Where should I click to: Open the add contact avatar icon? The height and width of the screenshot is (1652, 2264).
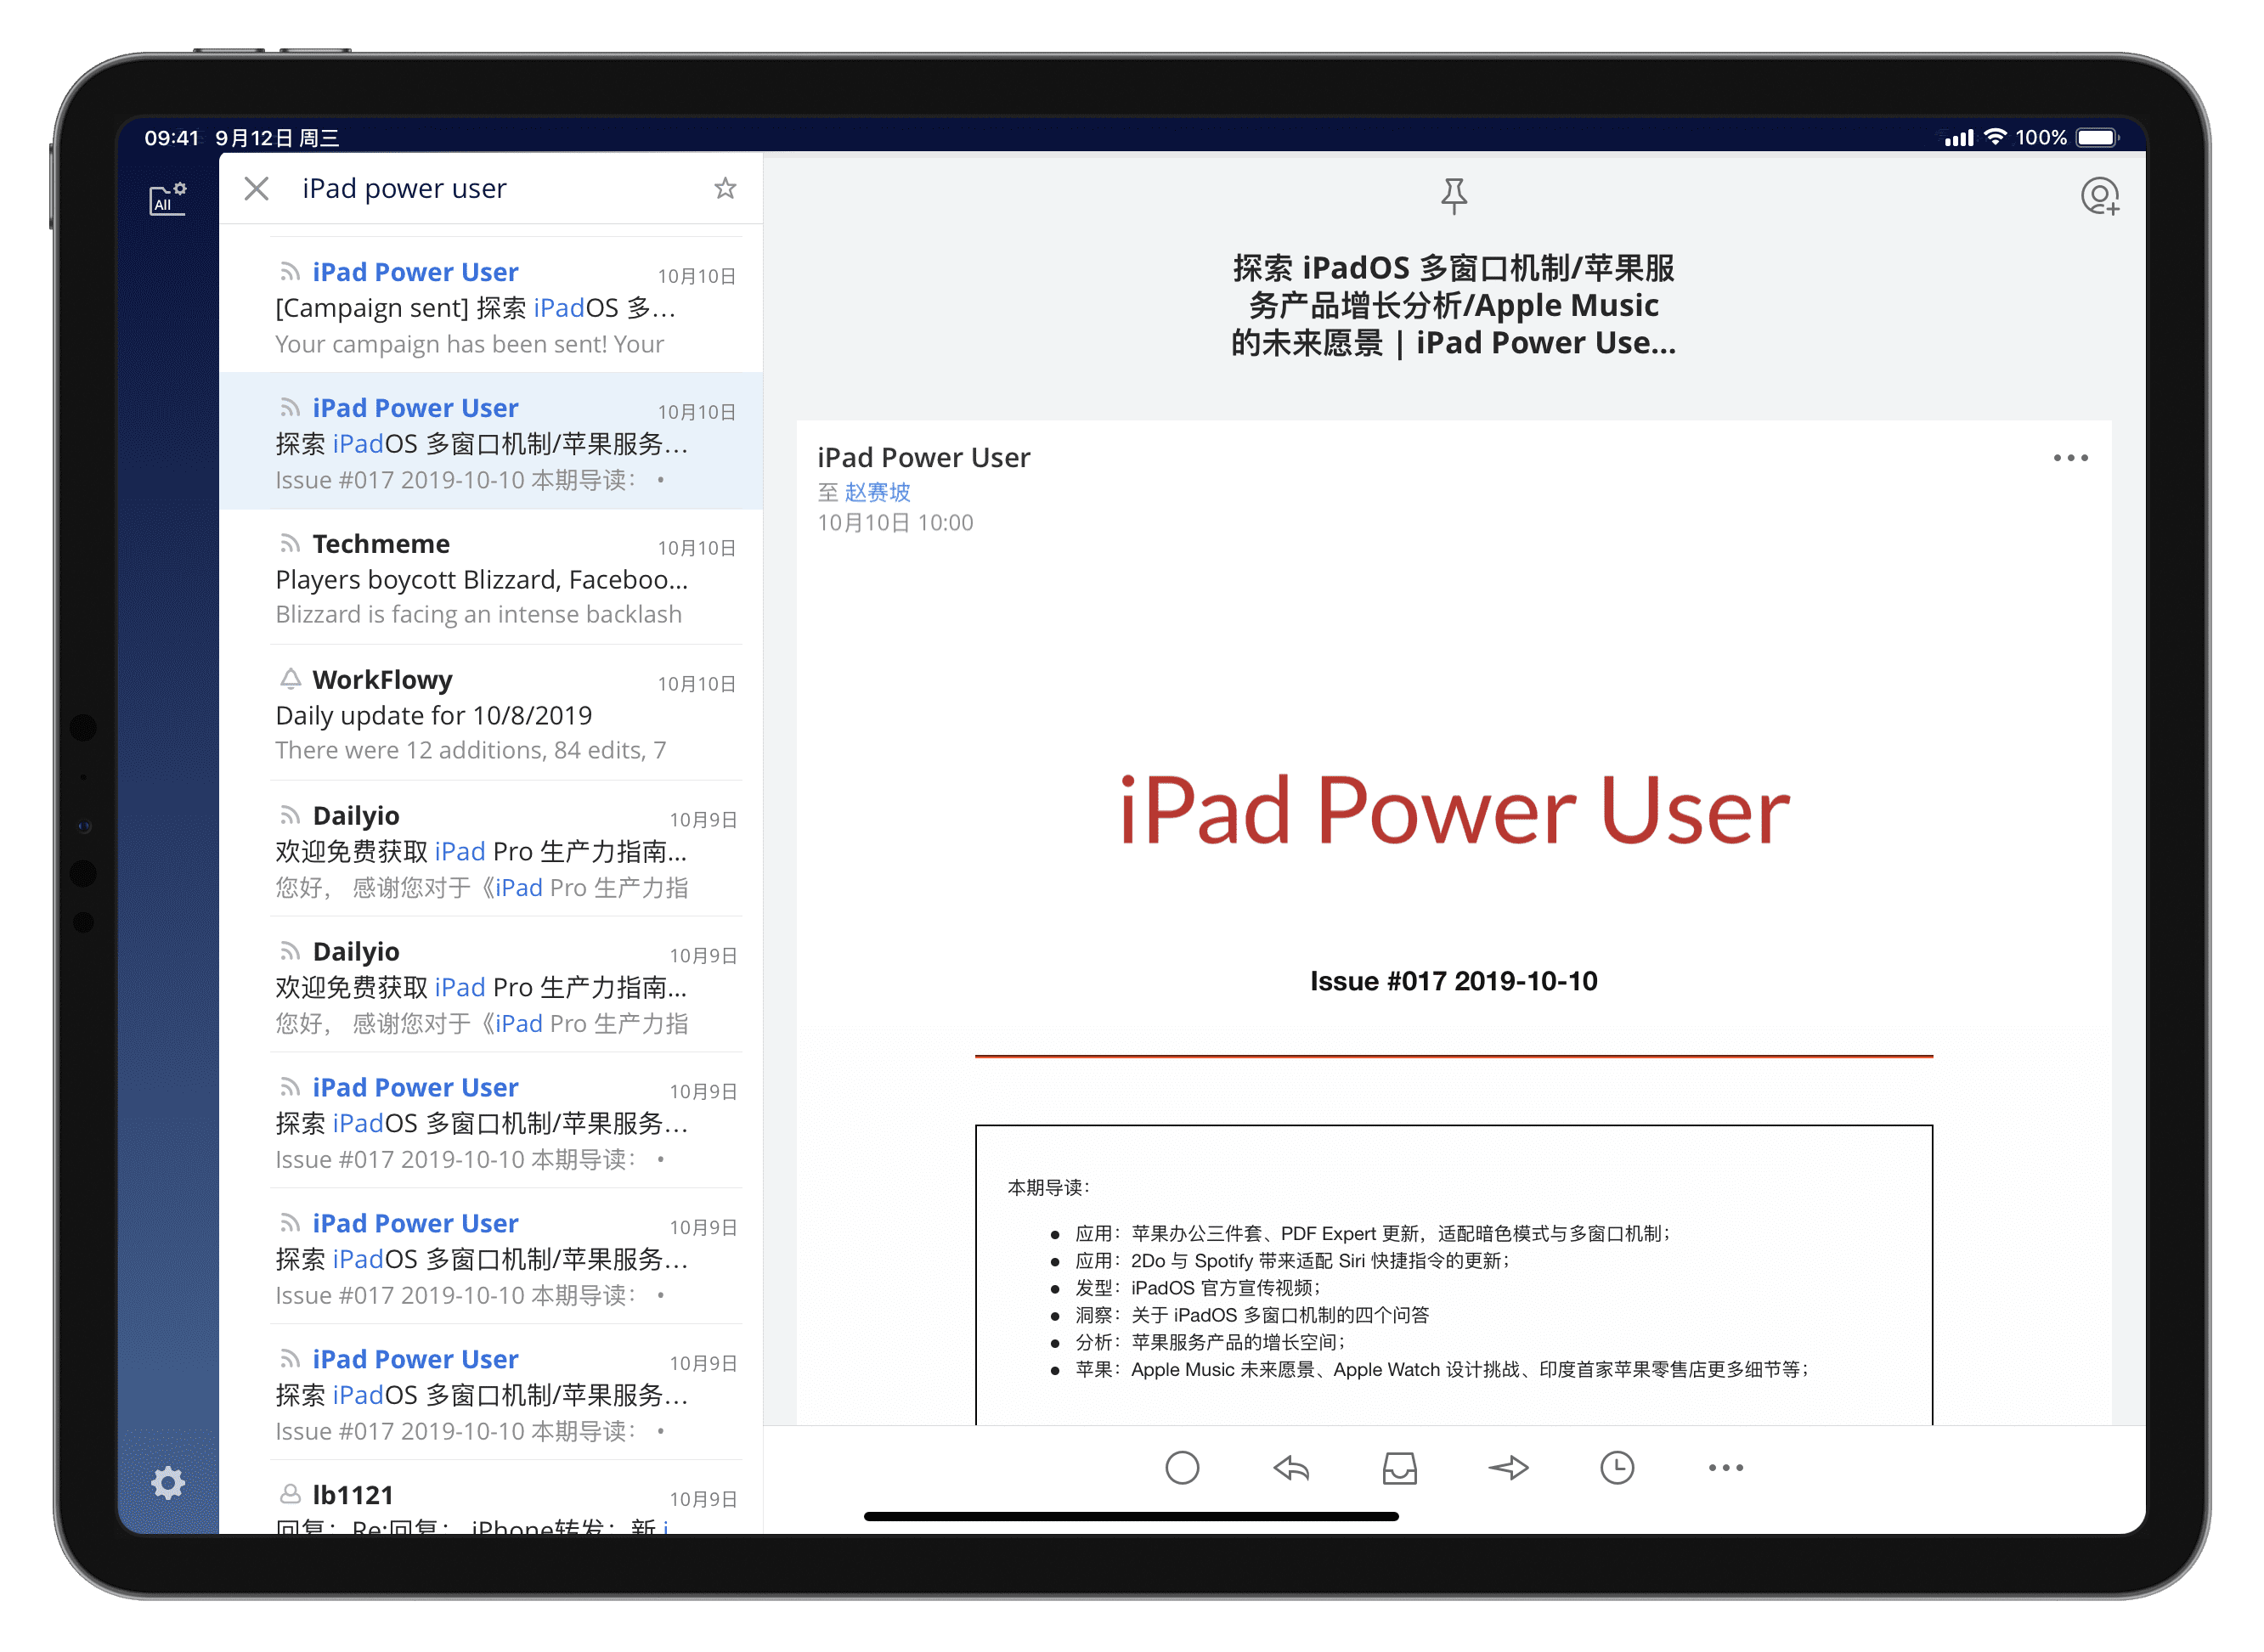2099,196
